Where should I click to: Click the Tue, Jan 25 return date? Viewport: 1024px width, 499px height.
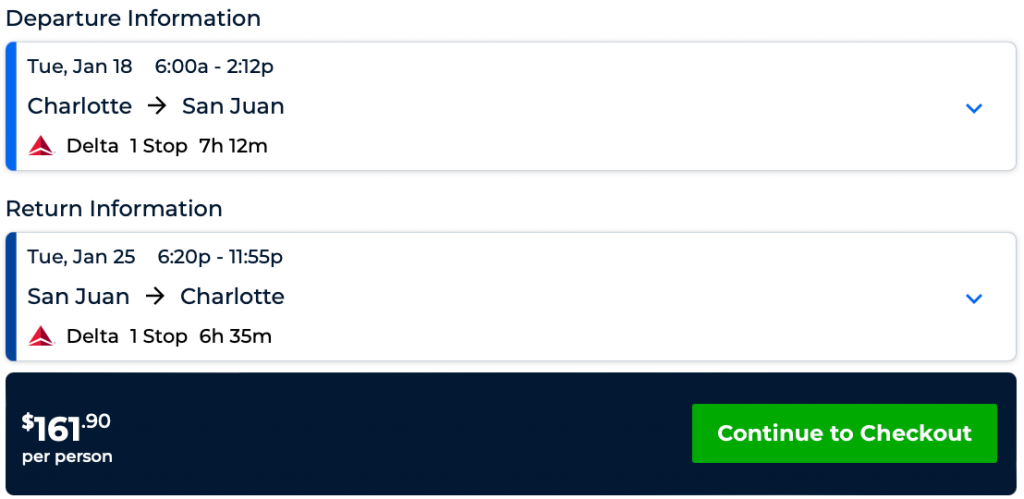click(x=81, y=257)
